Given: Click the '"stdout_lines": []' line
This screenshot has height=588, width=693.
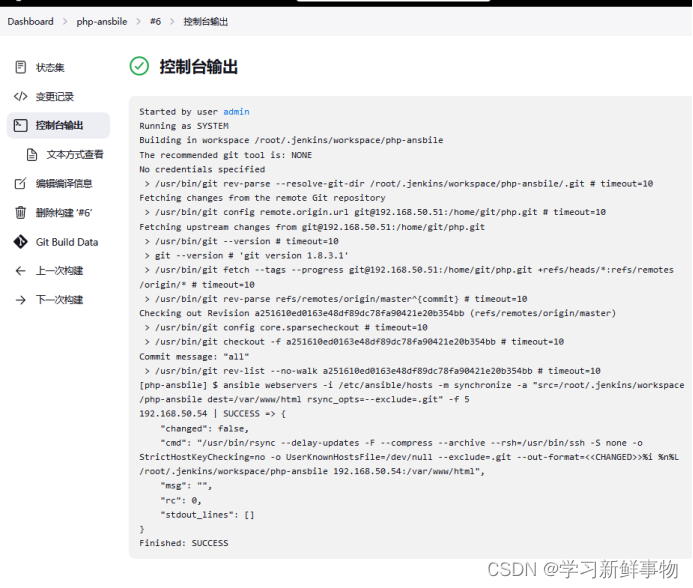Looking at the screenshot, I should point(207,515).
